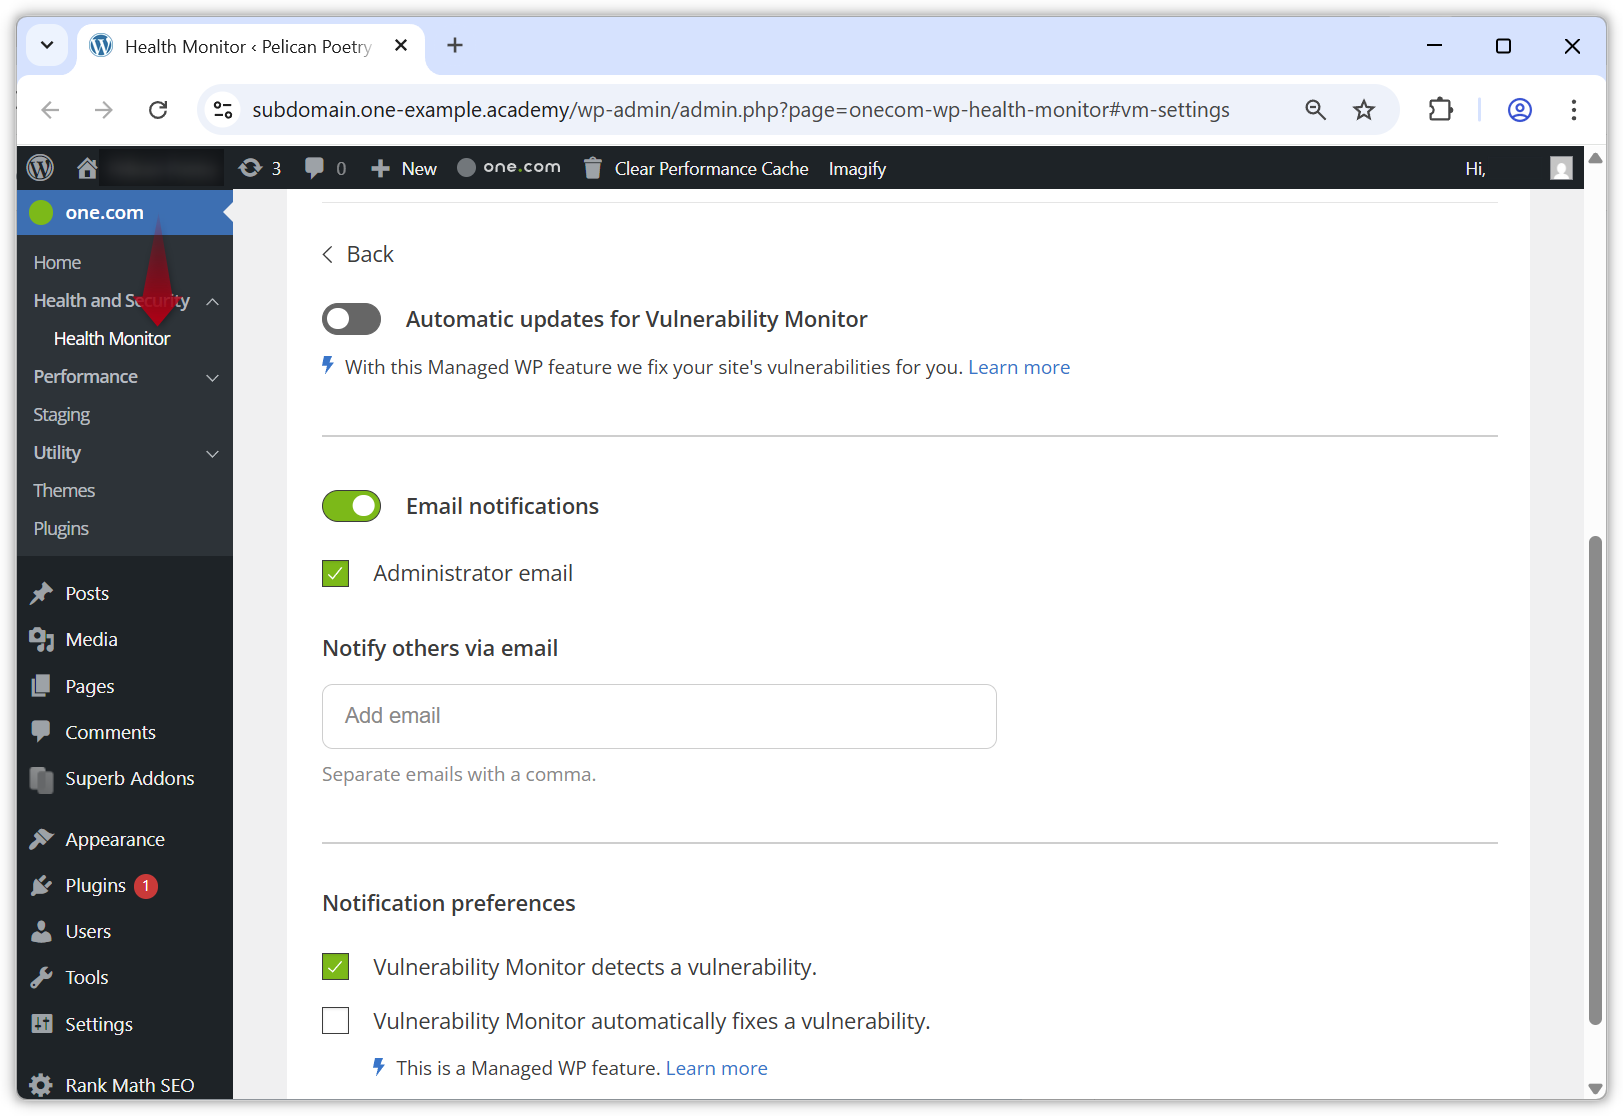This screenshot has height=1116, width=1623.
Task: Click the Add email input field
Action: point(659,716)
